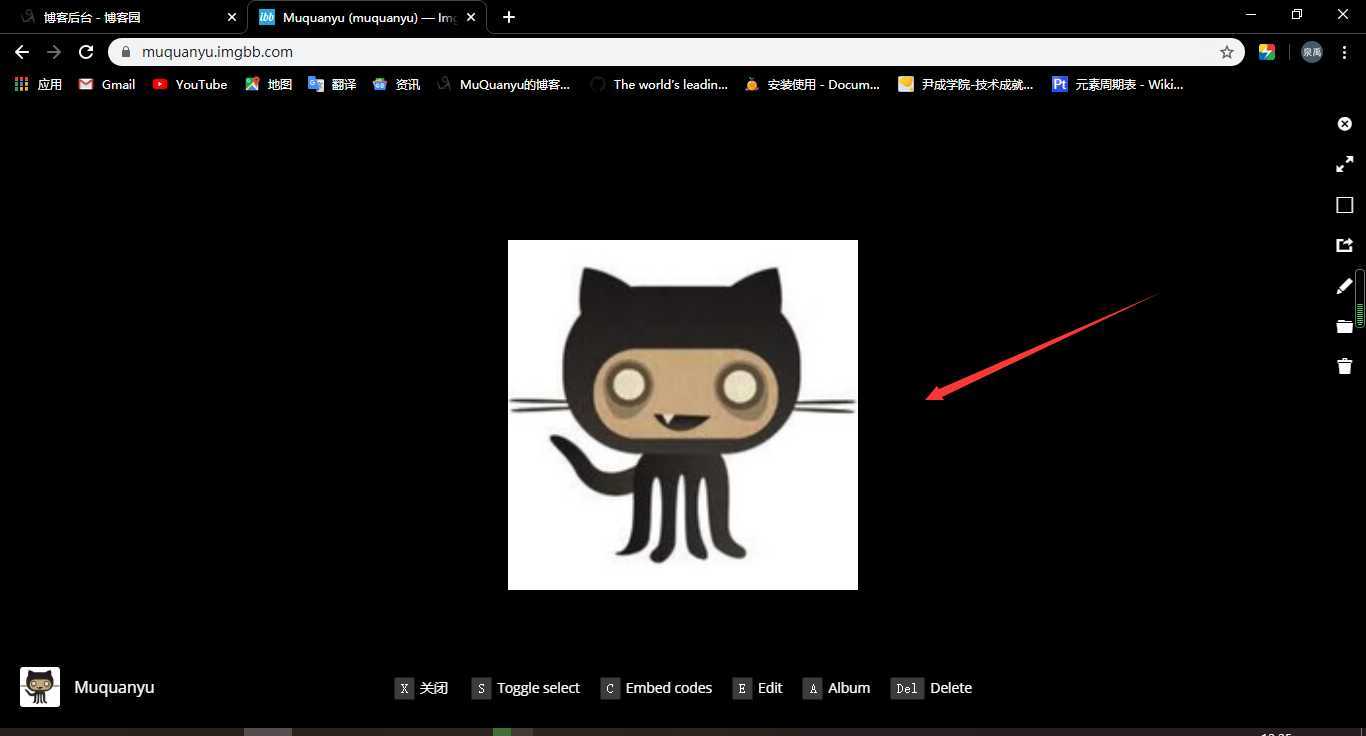Click Toggle select at bottom
The image size is (1366, 736).
pos(526,688)
